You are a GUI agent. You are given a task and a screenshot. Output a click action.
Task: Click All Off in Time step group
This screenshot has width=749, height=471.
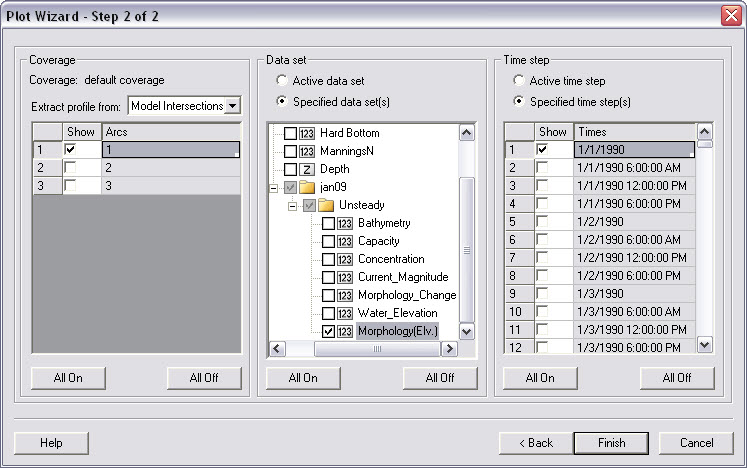(677, 378)
